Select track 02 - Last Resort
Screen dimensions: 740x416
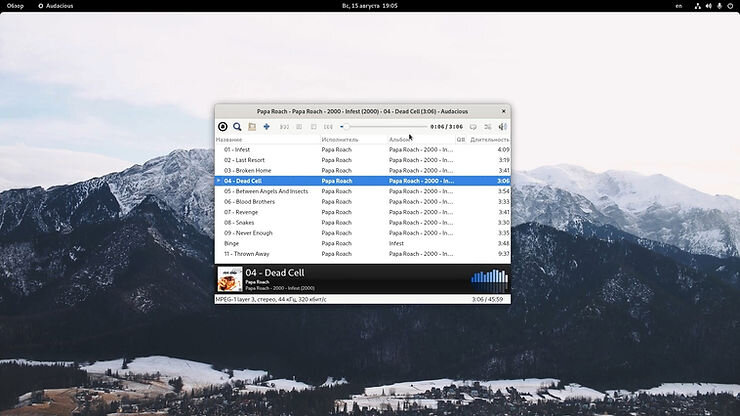tap(362, 160)
